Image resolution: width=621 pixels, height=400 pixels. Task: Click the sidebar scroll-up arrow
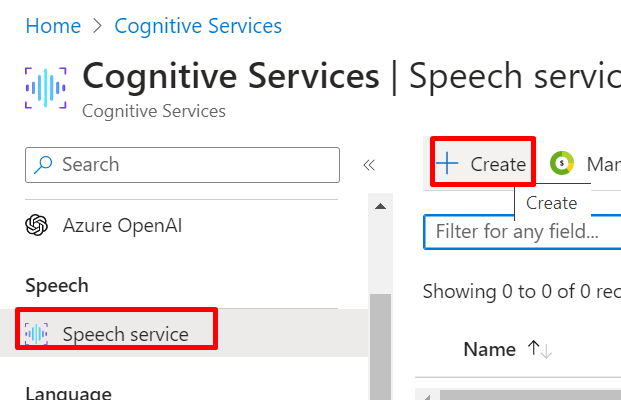380,206
